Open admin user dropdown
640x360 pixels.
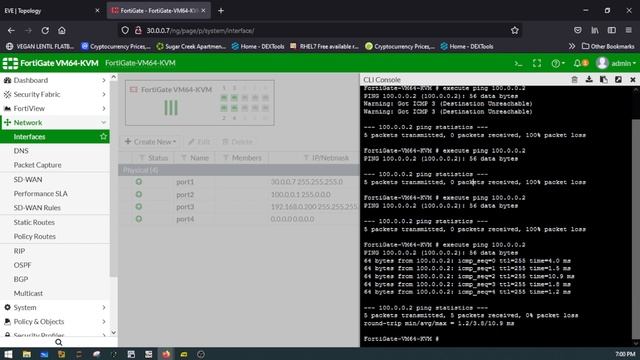(x=616, y=63)
